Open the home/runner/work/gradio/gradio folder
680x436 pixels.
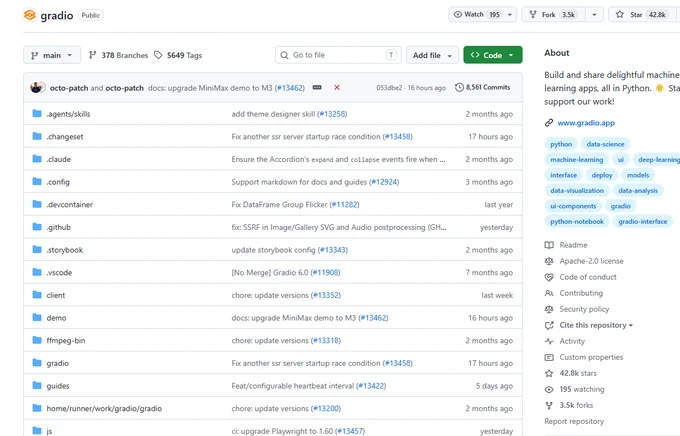[104, 408]
